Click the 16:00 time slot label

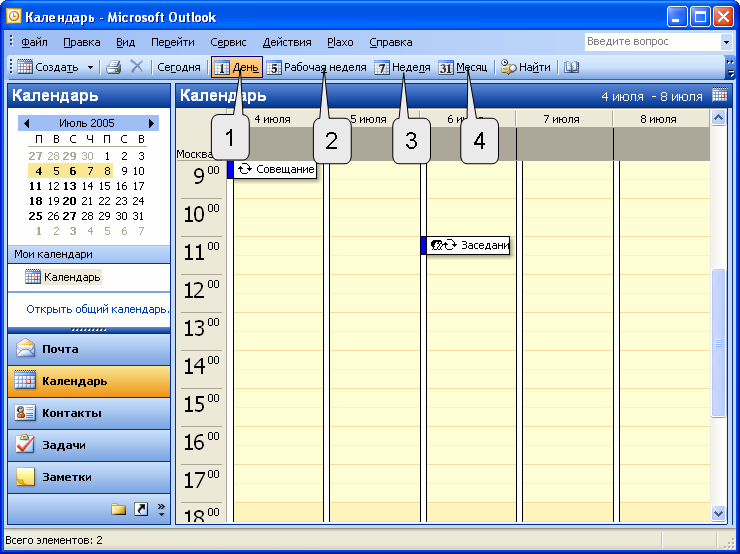tap(202, 442)
